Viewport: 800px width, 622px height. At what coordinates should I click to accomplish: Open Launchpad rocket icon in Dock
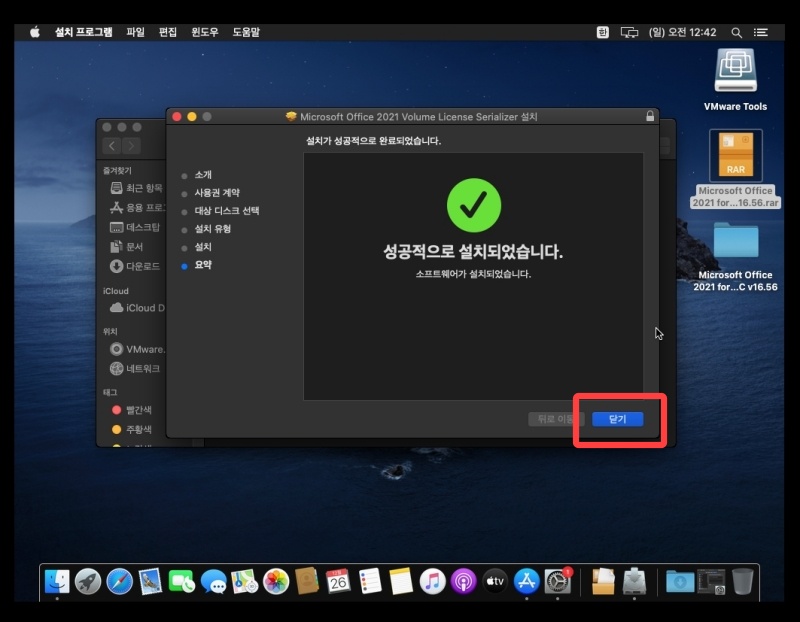pyautogui.click(x=88, y=581)
